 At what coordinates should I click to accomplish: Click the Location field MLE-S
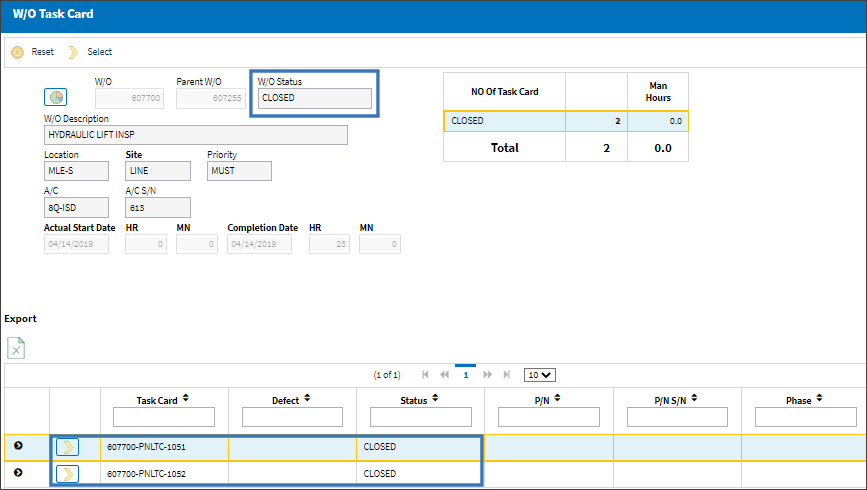coord(76,171)
